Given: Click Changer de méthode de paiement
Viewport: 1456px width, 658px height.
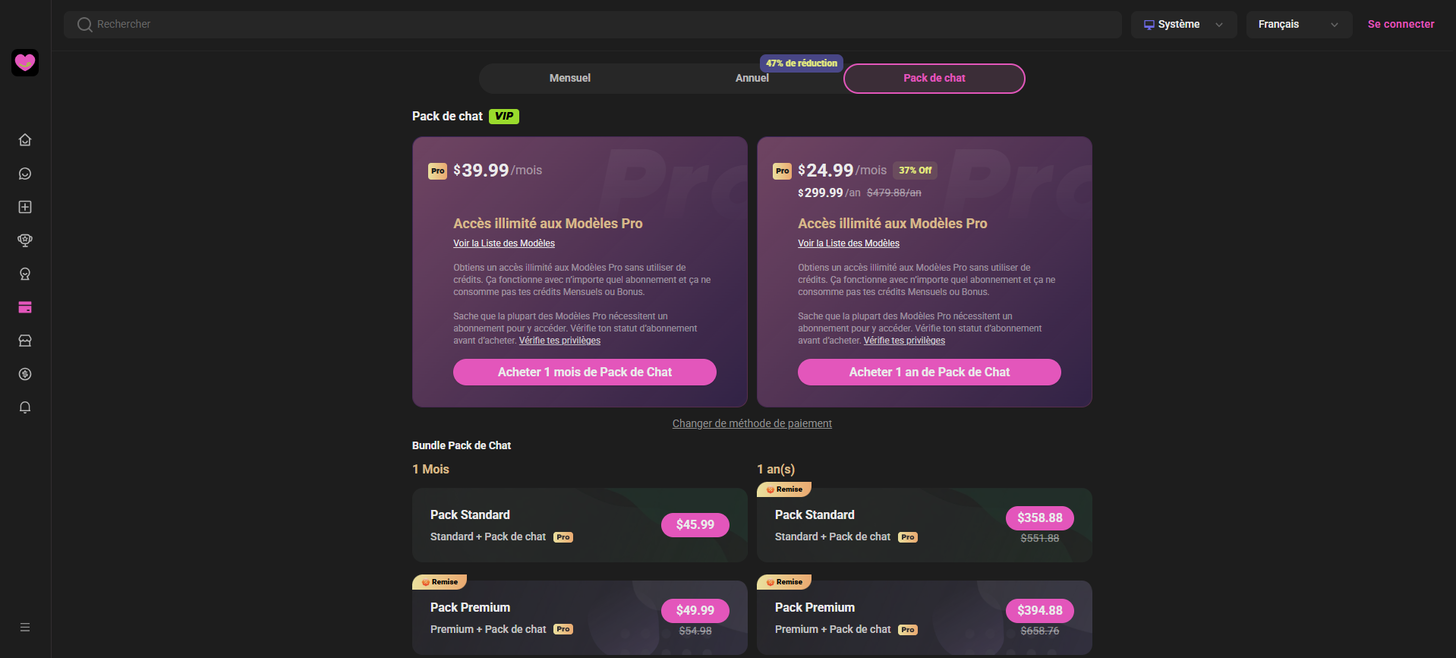Looking at the screenshot, I should click(x=752, y=423).
